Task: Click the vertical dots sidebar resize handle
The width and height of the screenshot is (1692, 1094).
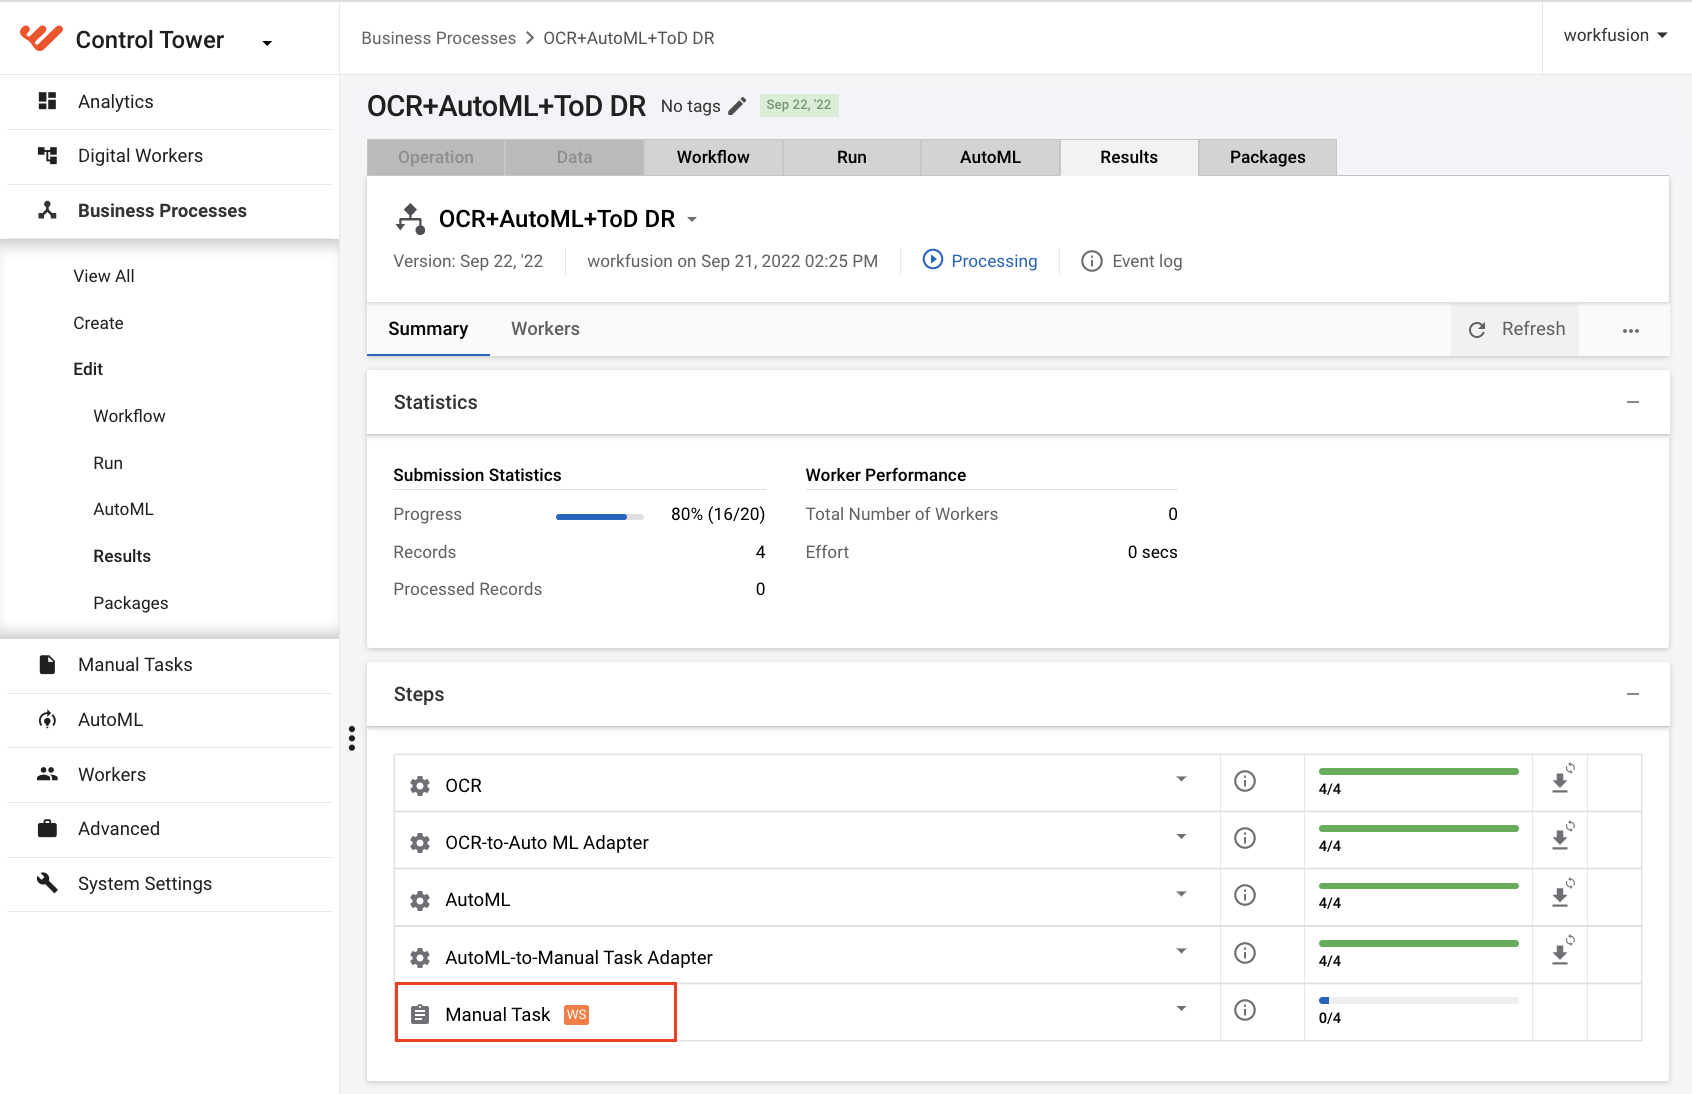Action: (352, 738)
